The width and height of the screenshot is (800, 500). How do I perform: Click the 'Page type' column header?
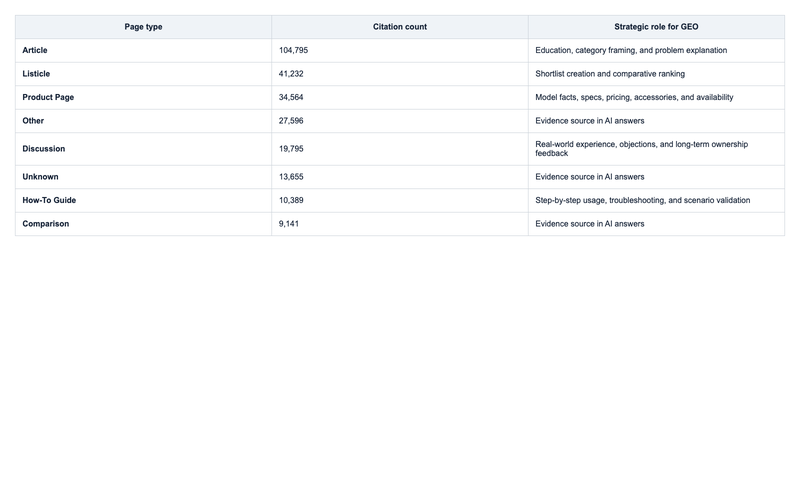tap(143, 27)
